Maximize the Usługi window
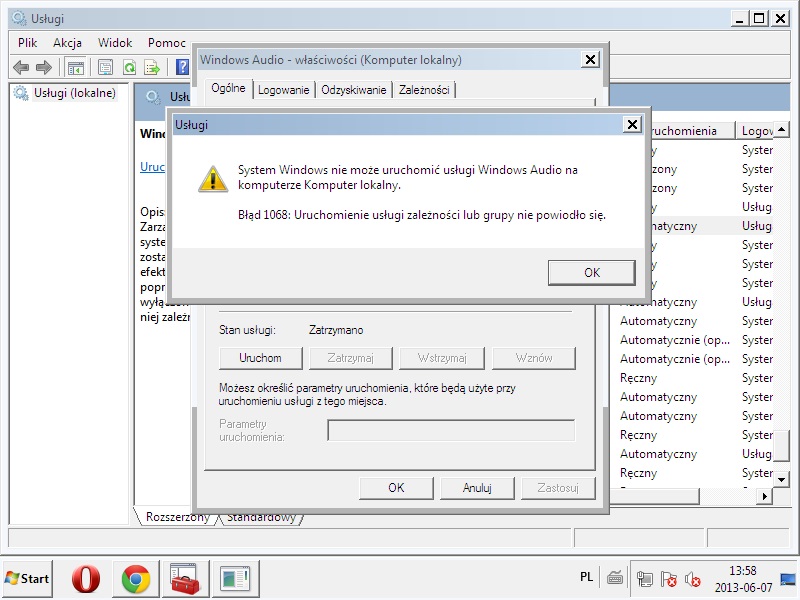 coord(759,19)
